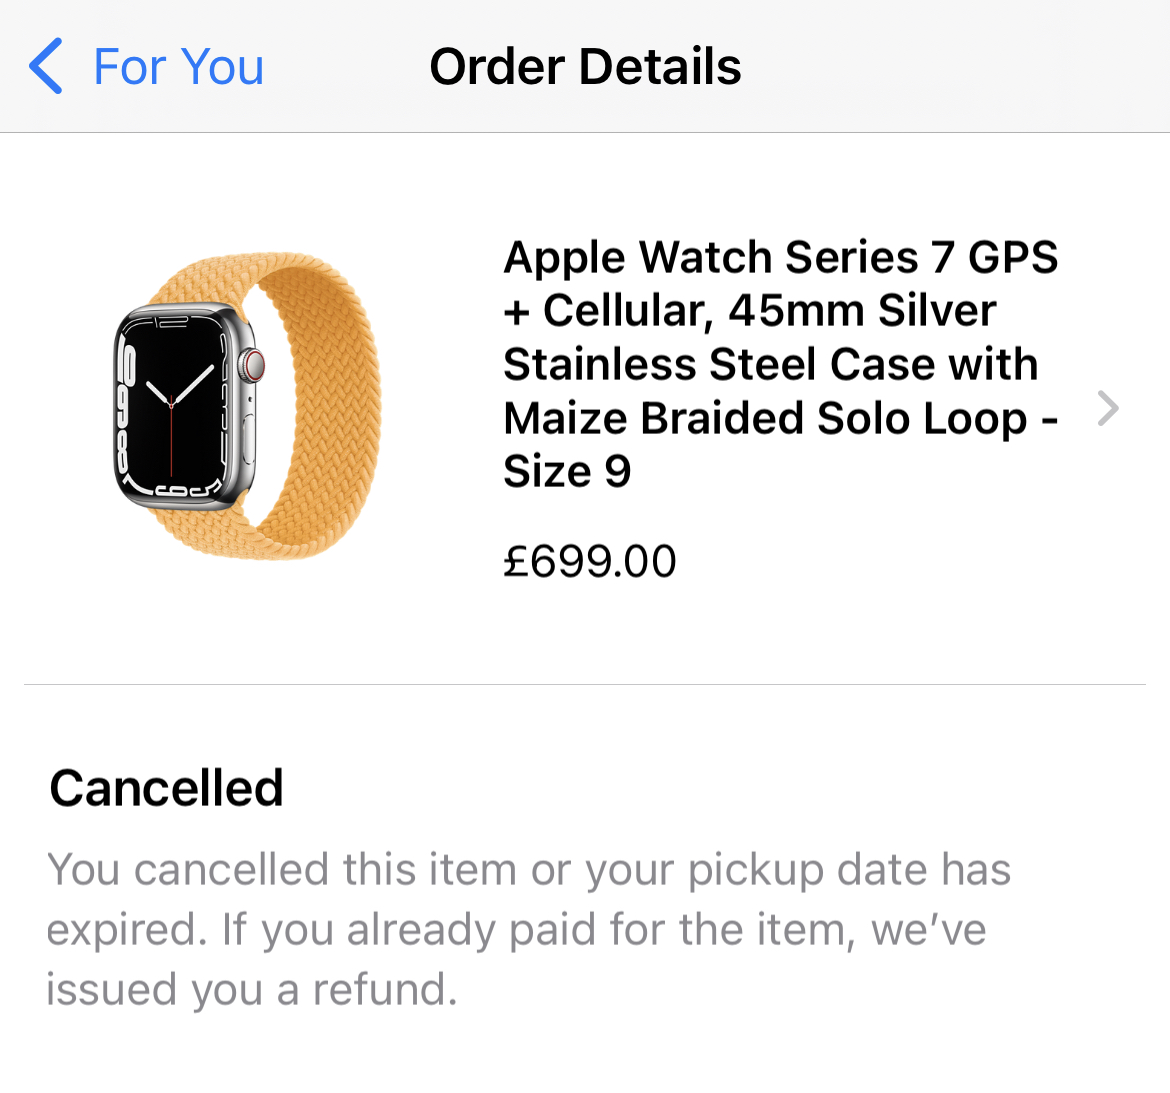Tap the blue back chevron arrow
The width and height of the screenshot is (1170, 1093).
point(46,66)
